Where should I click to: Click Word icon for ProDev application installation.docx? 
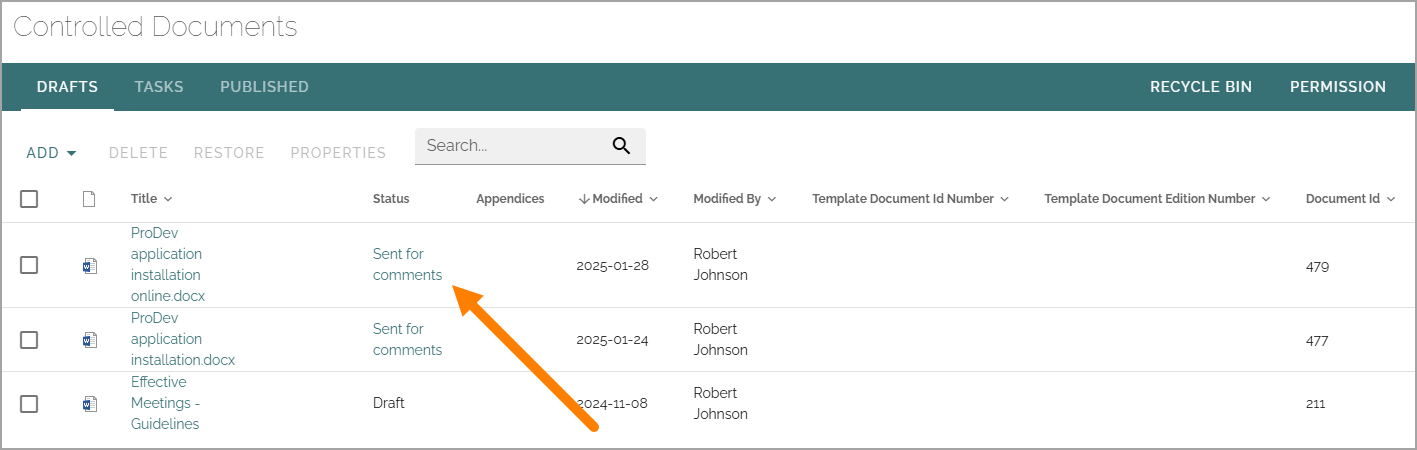[x=89, y=340]
